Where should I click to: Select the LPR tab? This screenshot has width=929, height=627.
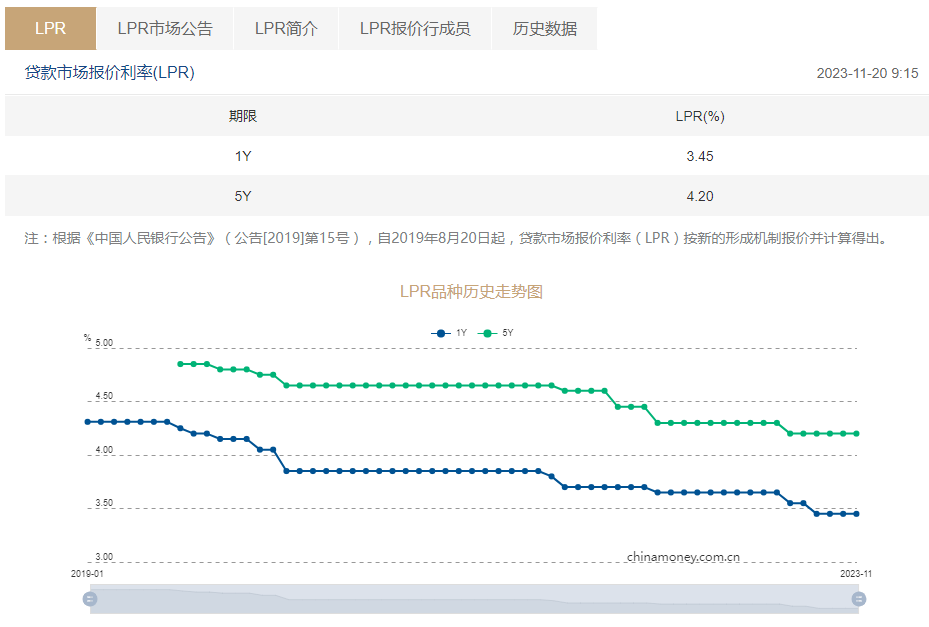point(50,28)
